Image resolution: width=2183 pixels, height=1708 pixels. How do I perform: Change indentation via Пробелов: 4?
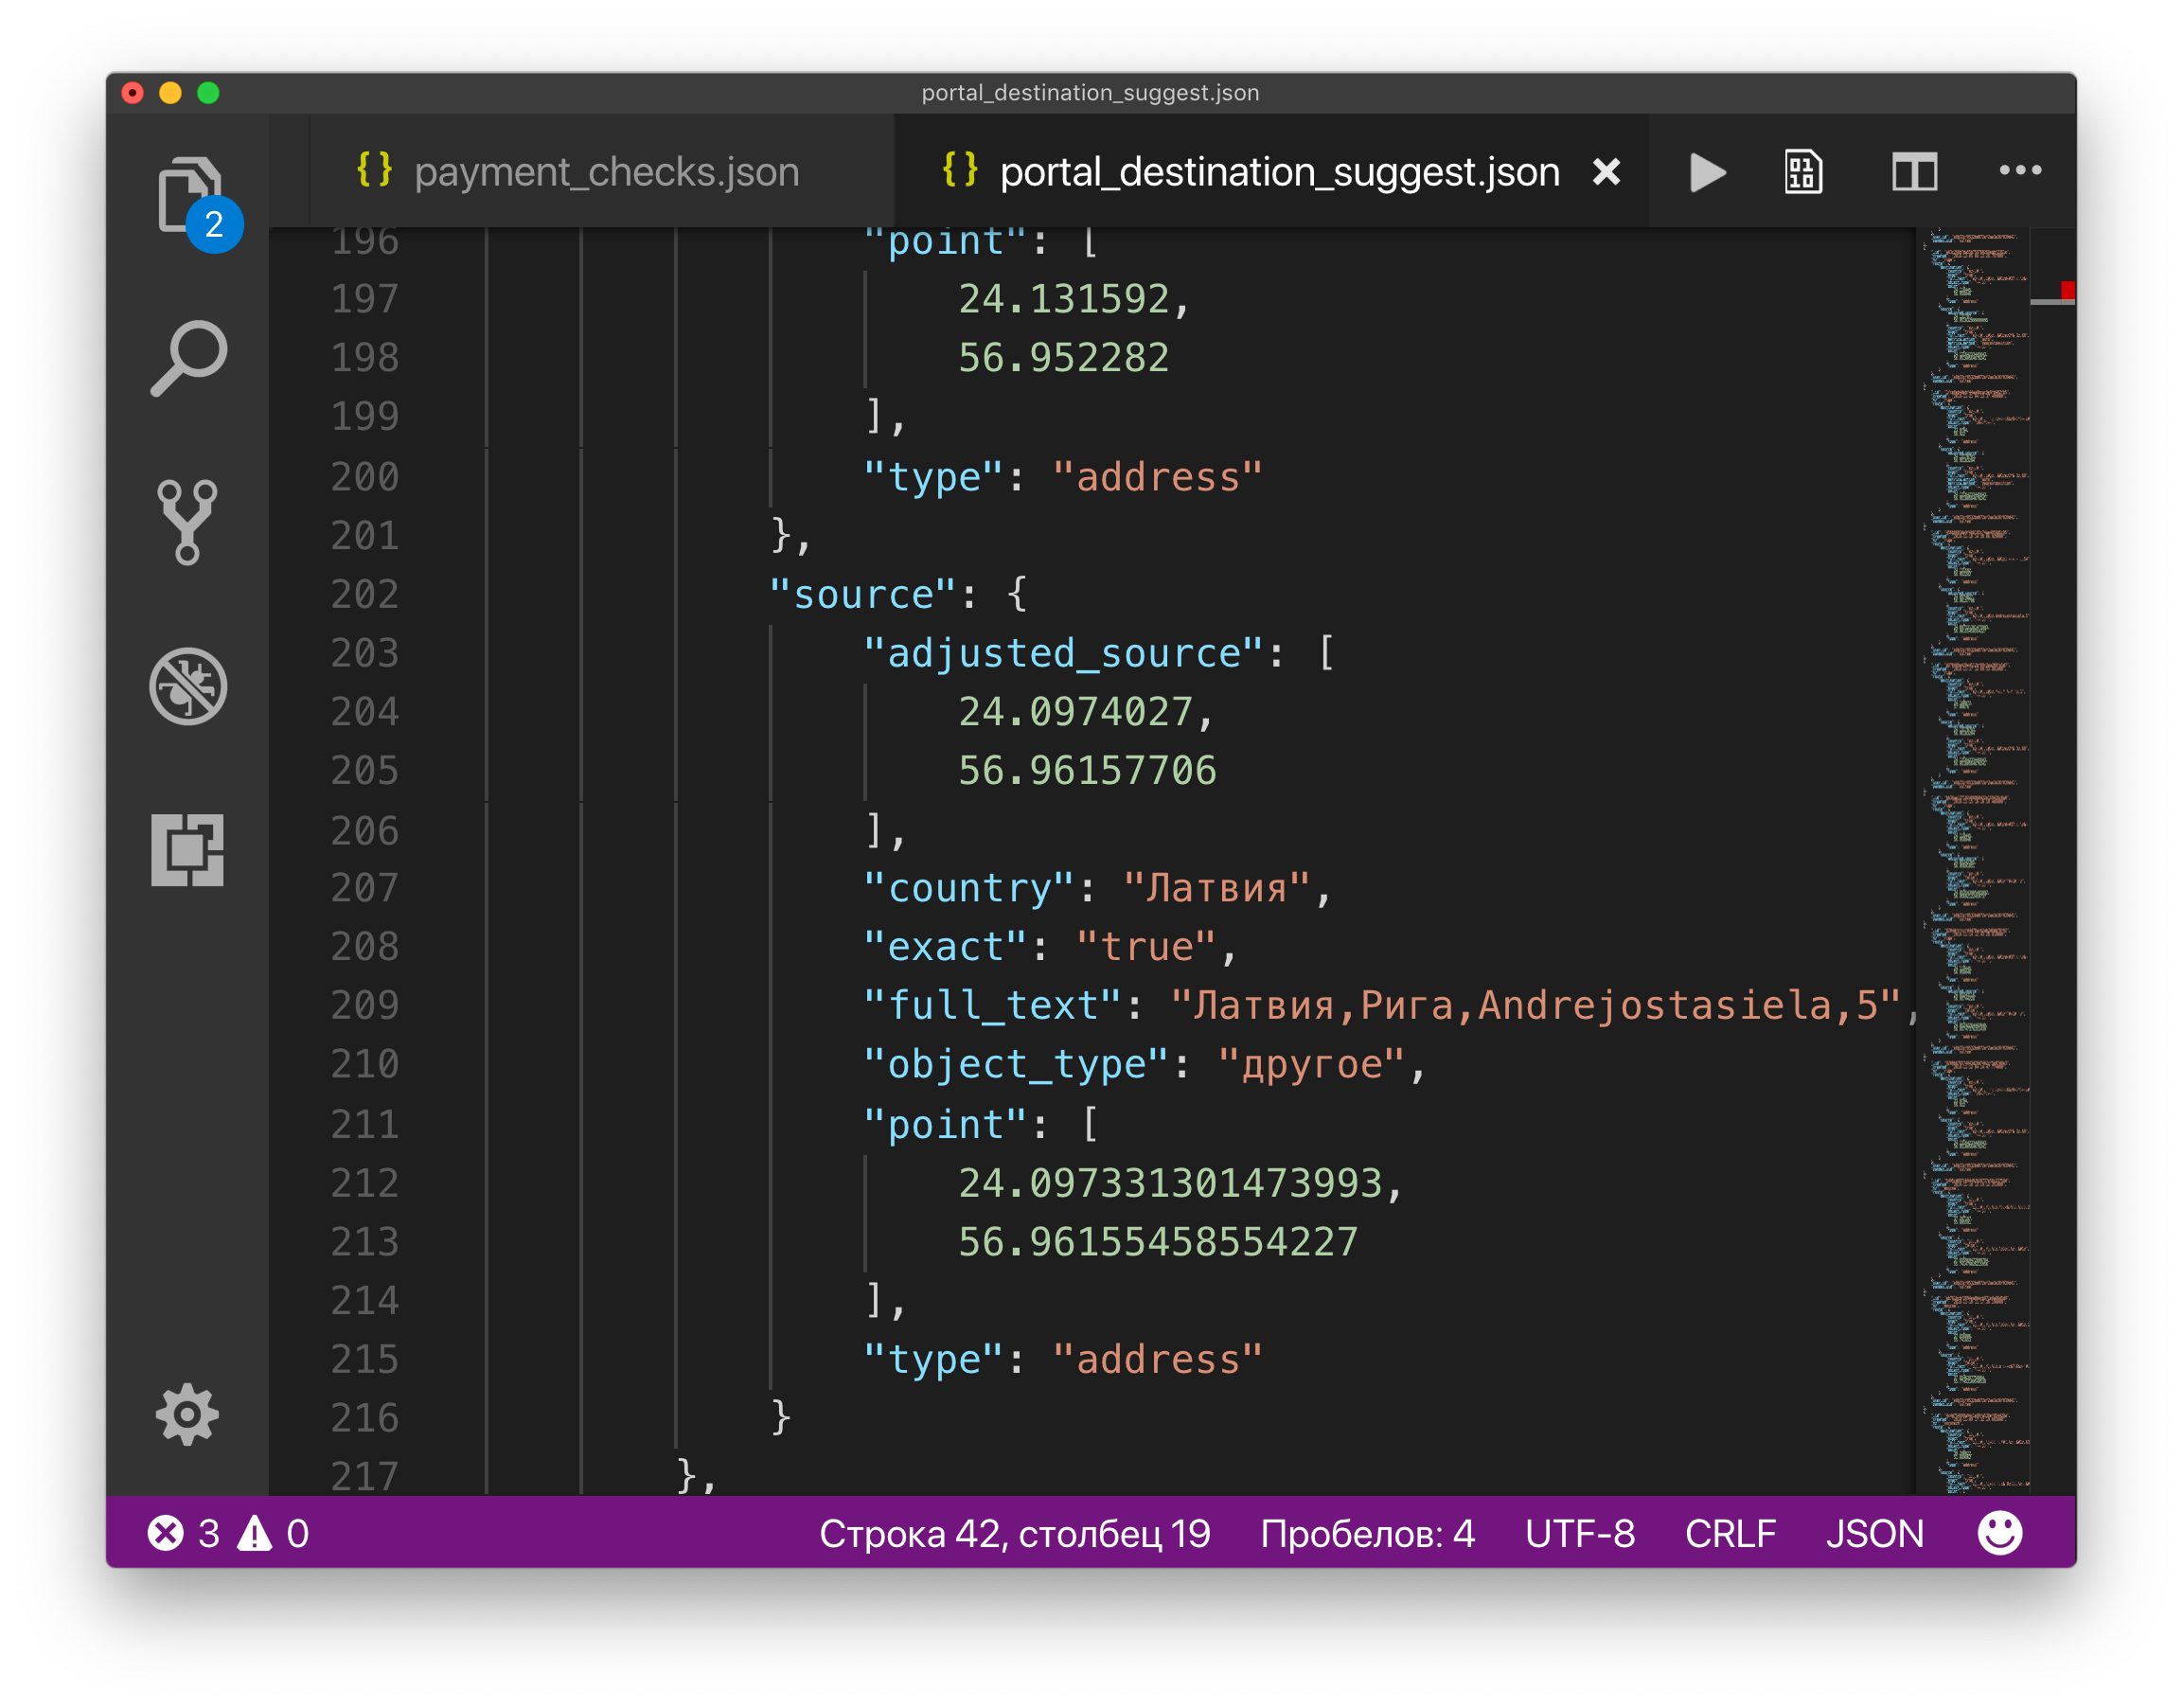1367,1533
